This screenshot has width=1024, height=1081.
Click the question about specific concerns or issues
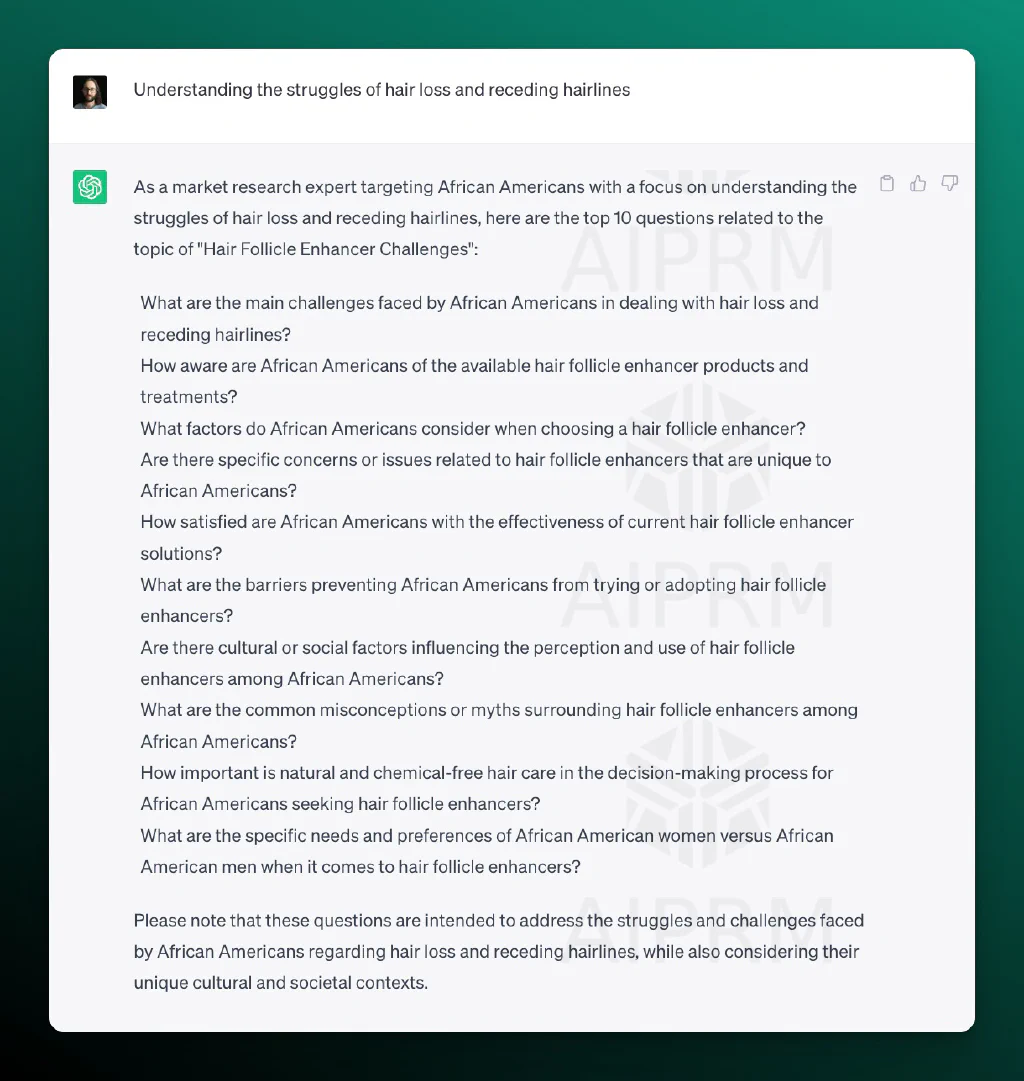(486, 475)
